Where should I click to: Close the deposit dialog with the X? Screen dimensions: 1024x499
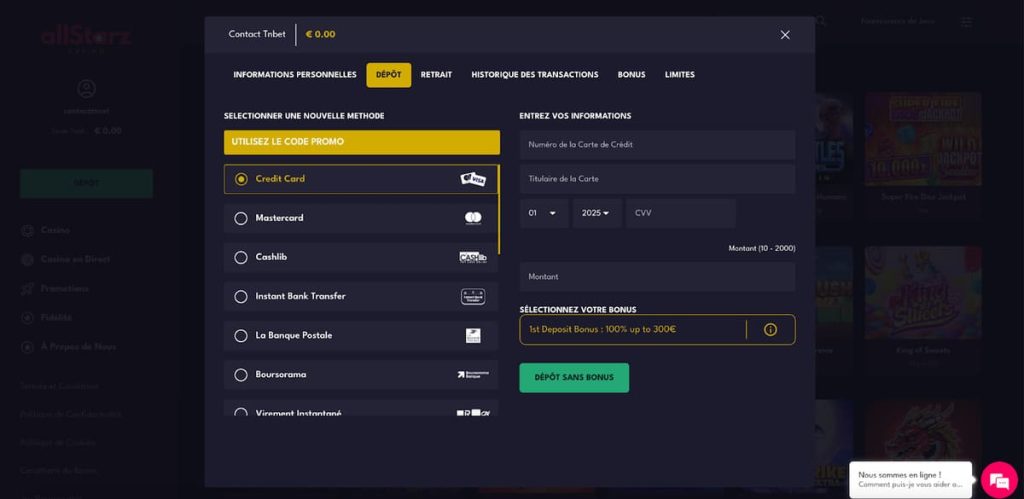pos(785,35)
